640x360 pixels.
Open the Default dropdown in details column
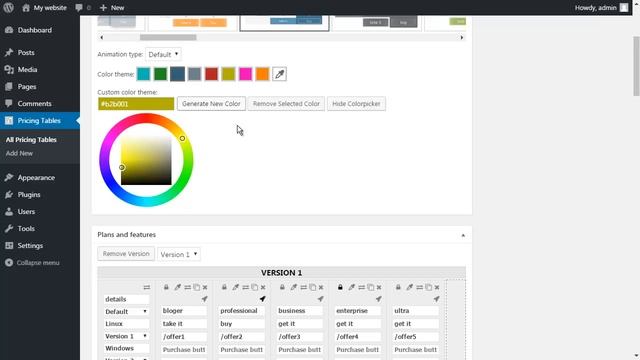point(126,311)
